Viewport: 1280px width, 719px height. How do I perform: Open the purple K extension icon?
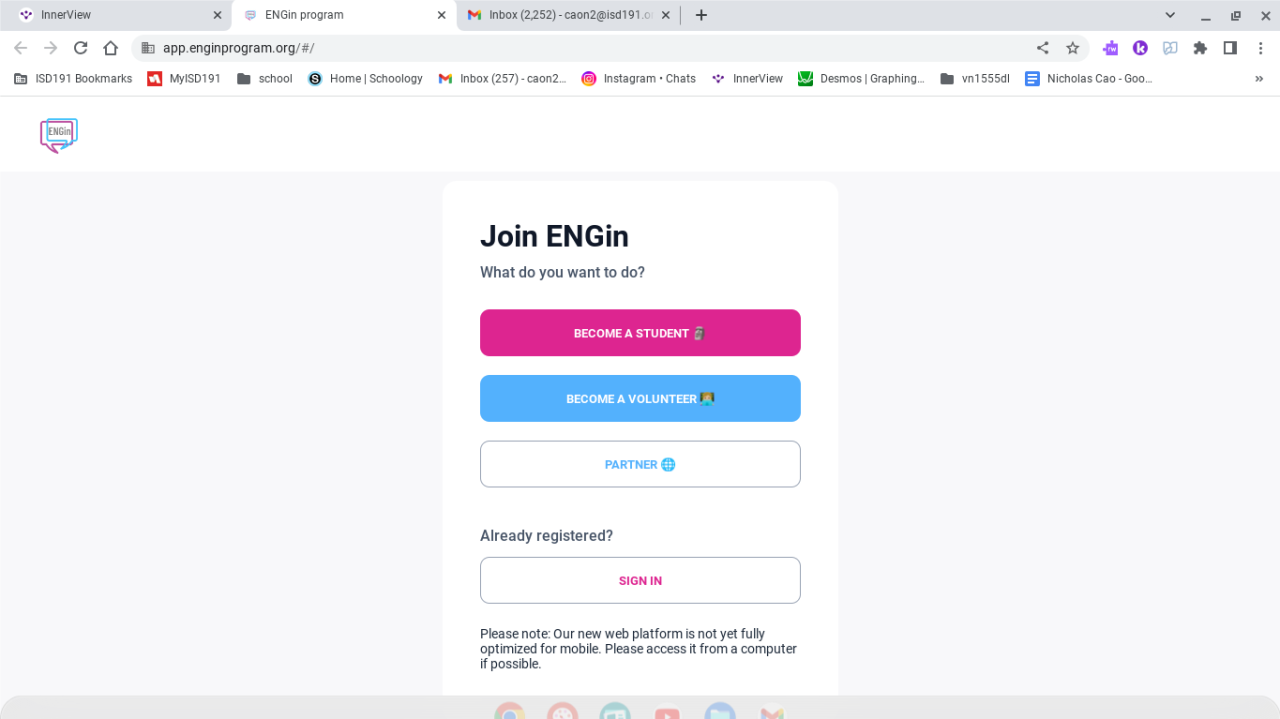1140,48
